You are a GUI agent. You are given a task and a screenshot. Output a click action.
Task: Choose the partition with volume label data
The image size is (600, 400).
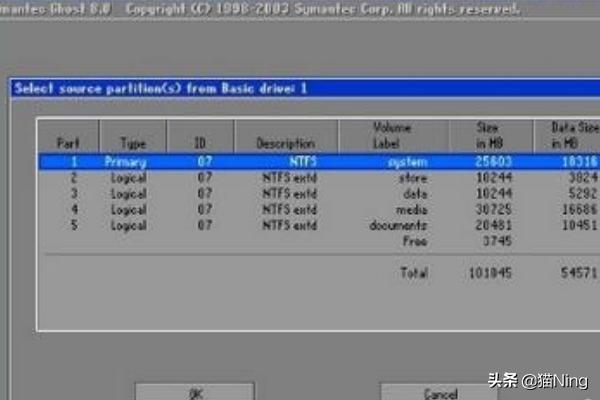click(x=300, y=195)
